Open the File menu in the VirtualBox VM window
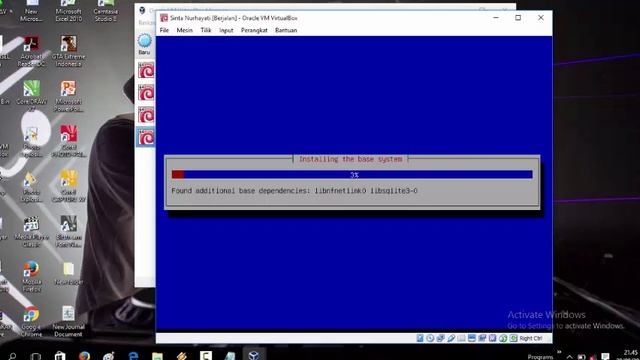640x360 pixels. click(x=164, y=30)
